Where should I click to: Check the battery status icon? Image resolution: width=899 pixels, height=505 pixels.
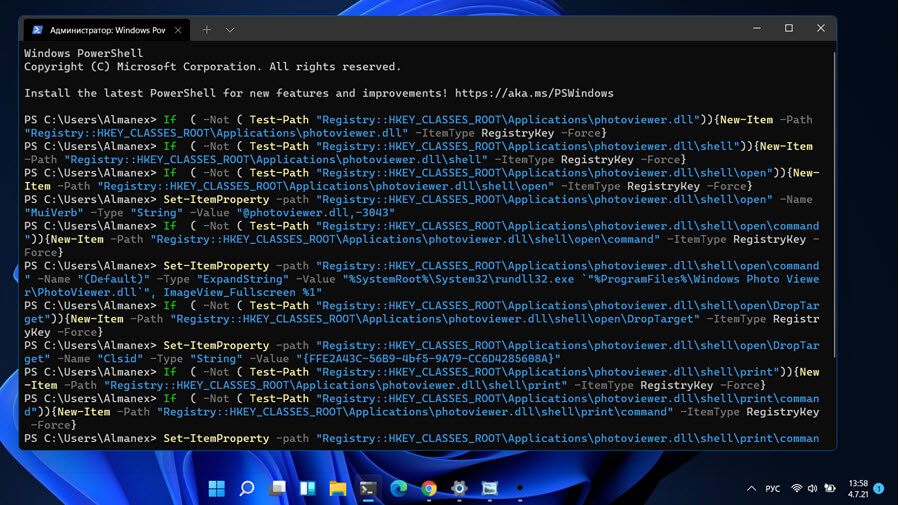[x=830, y=489]
